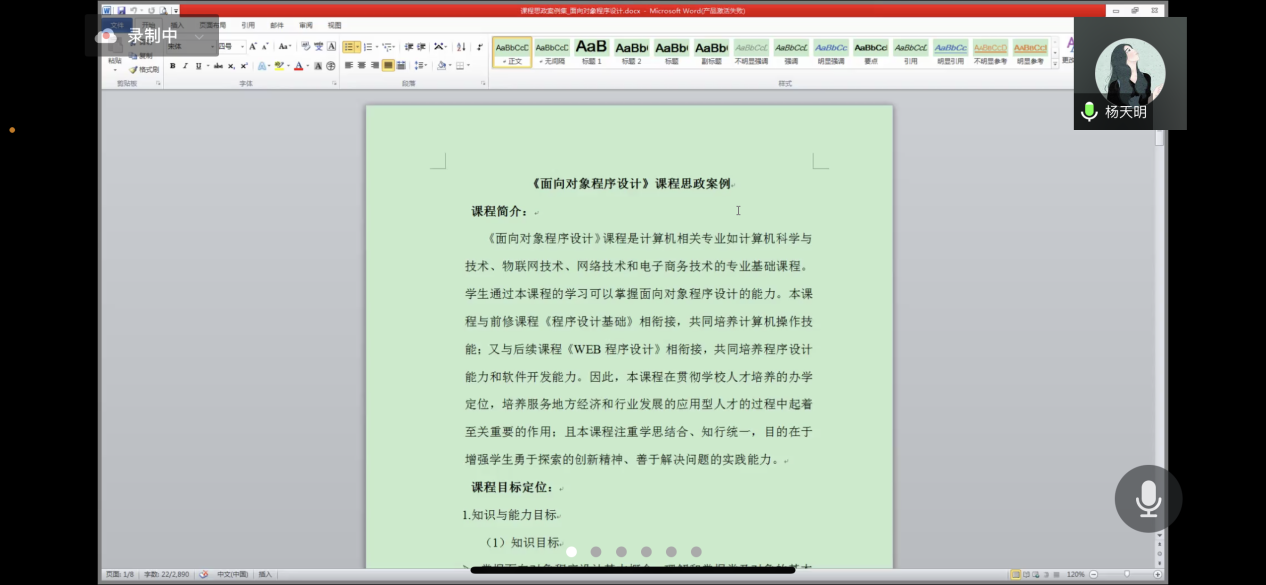Viewport: 1266px width, 585px height.
Task: Click the center alignment icon
Action: click(361, 65)
